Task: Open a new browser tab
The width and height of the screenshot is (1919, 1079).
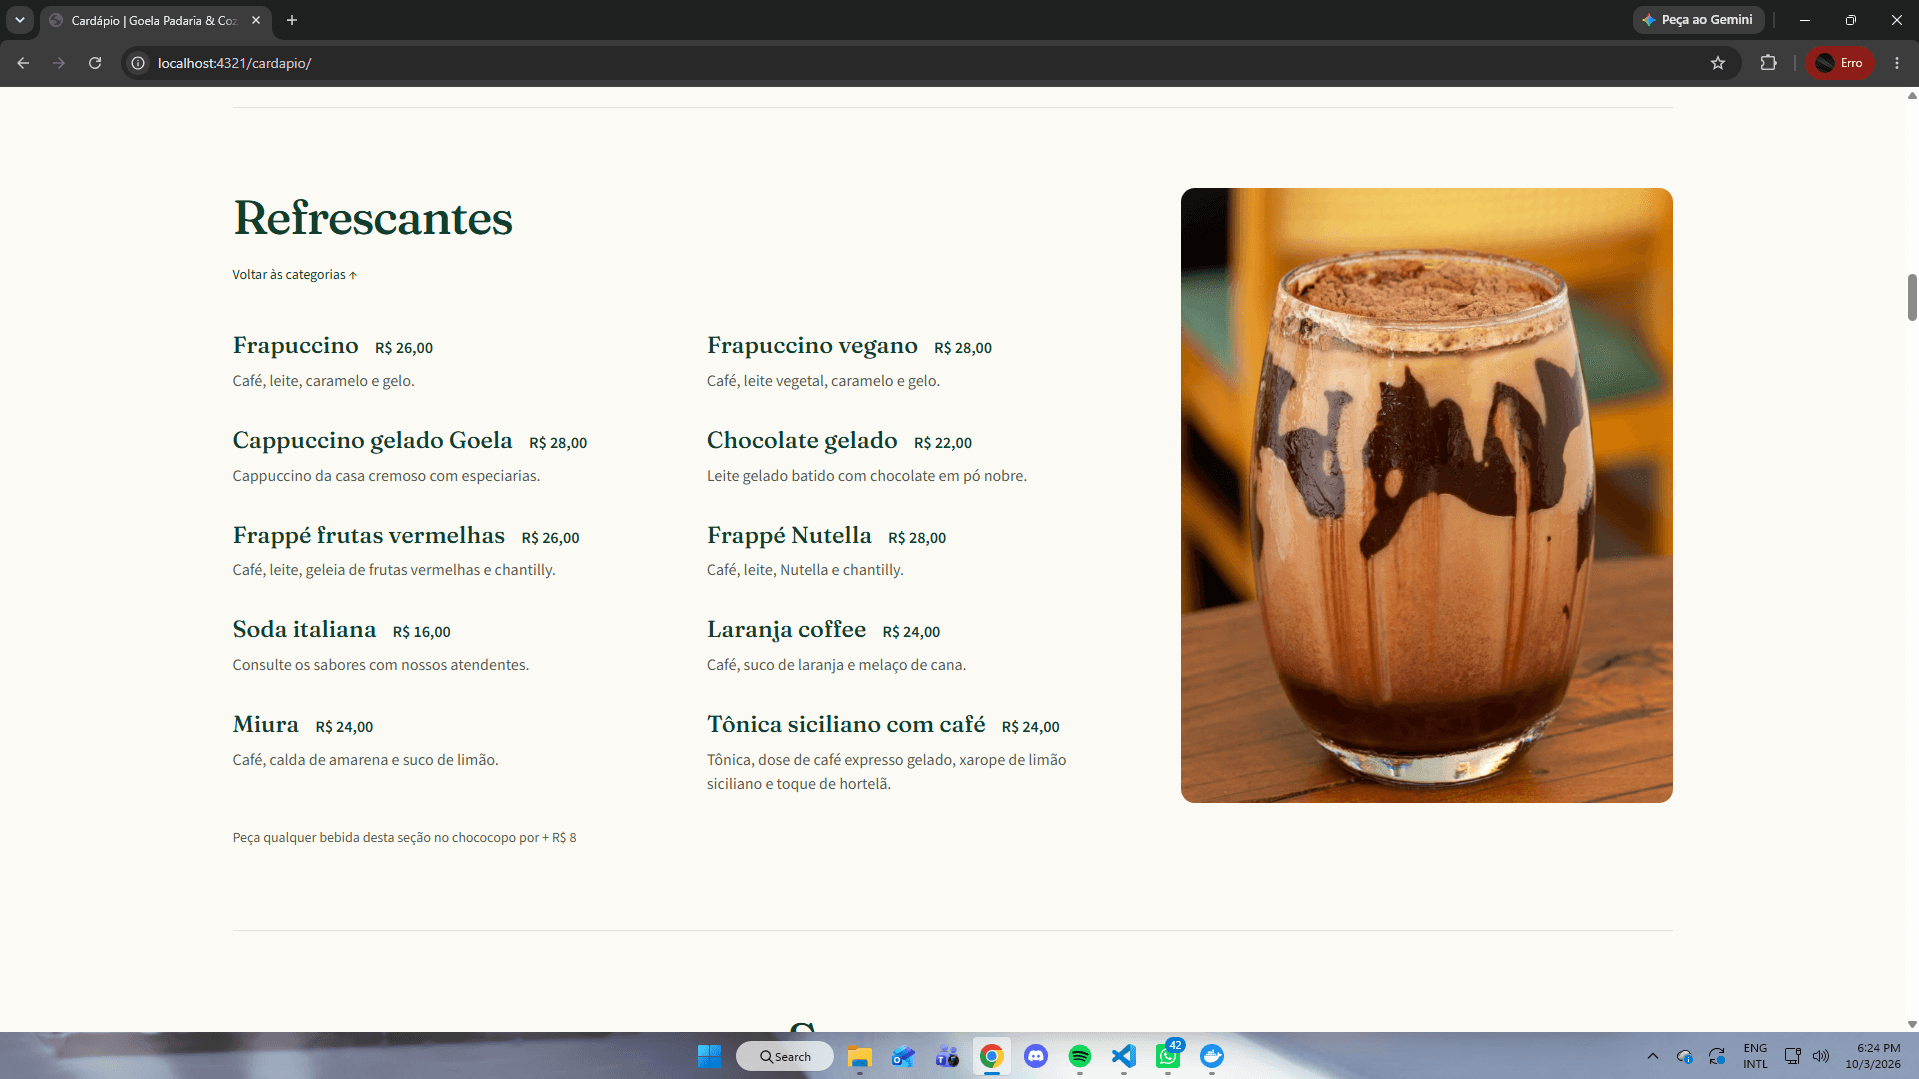Action: point(292,20)
